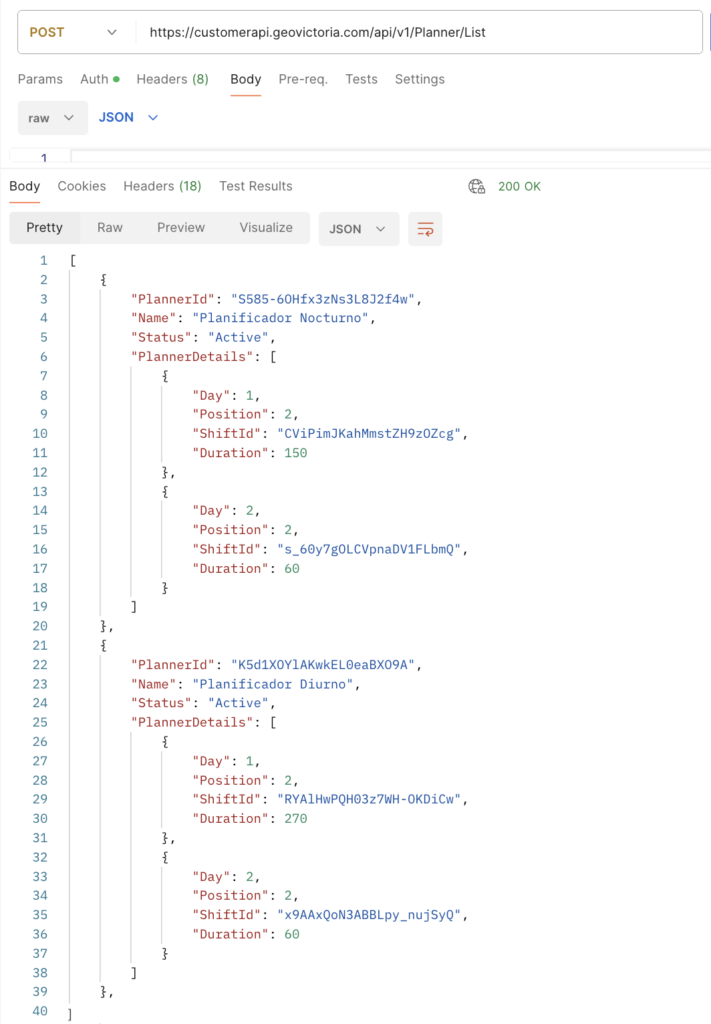Open the Auth request tab

tap(98, 79)
